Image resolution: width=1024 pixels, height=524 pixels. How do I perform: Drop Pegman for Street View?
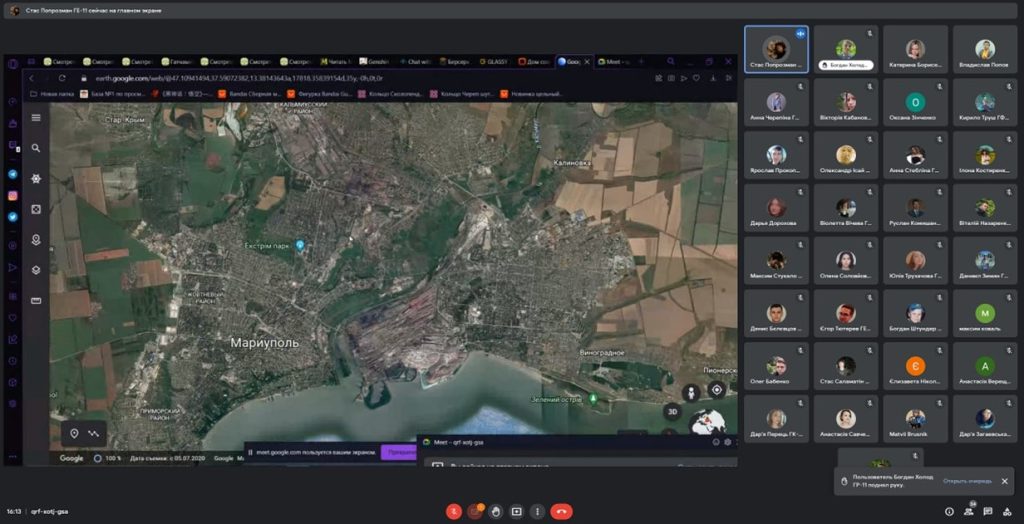pos(690,390)
